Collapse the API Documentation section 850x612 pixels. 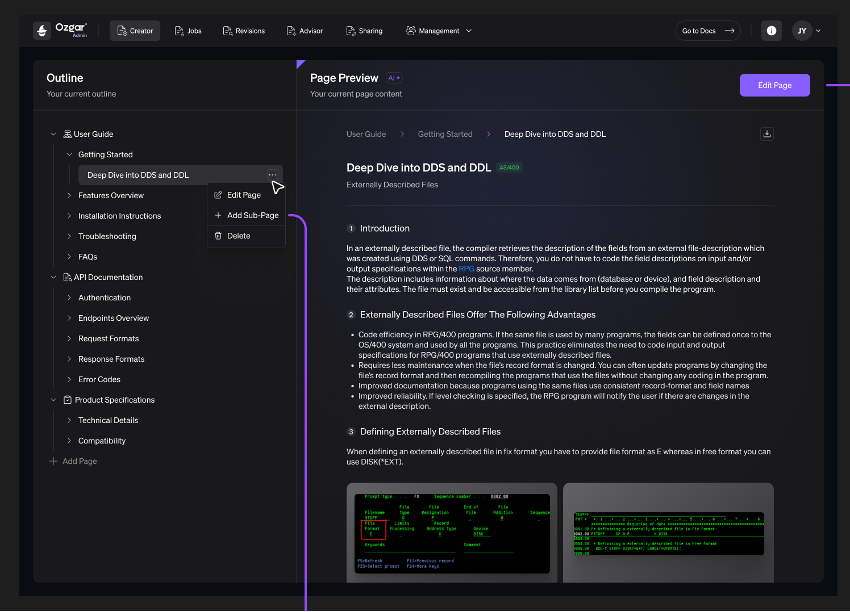[53, 277]
